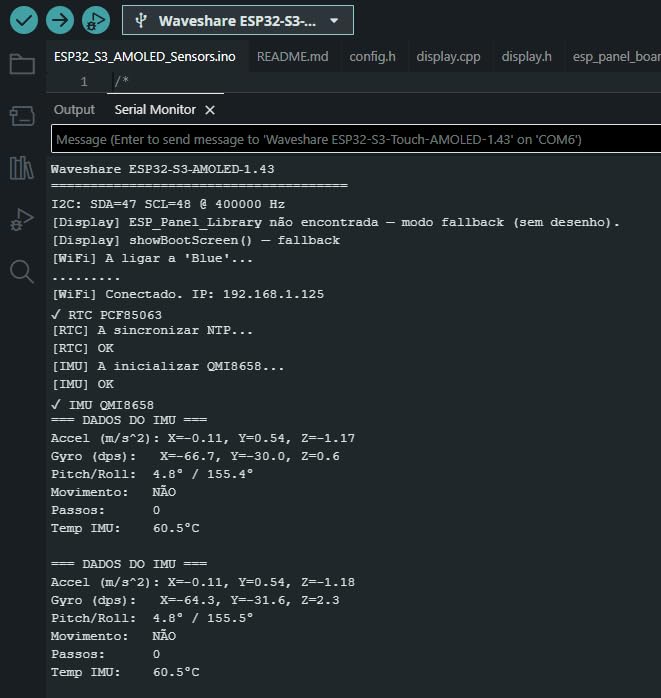Click the Gyro line with 'X=-64.3'
661x698 pixels.
click(195, 600)
